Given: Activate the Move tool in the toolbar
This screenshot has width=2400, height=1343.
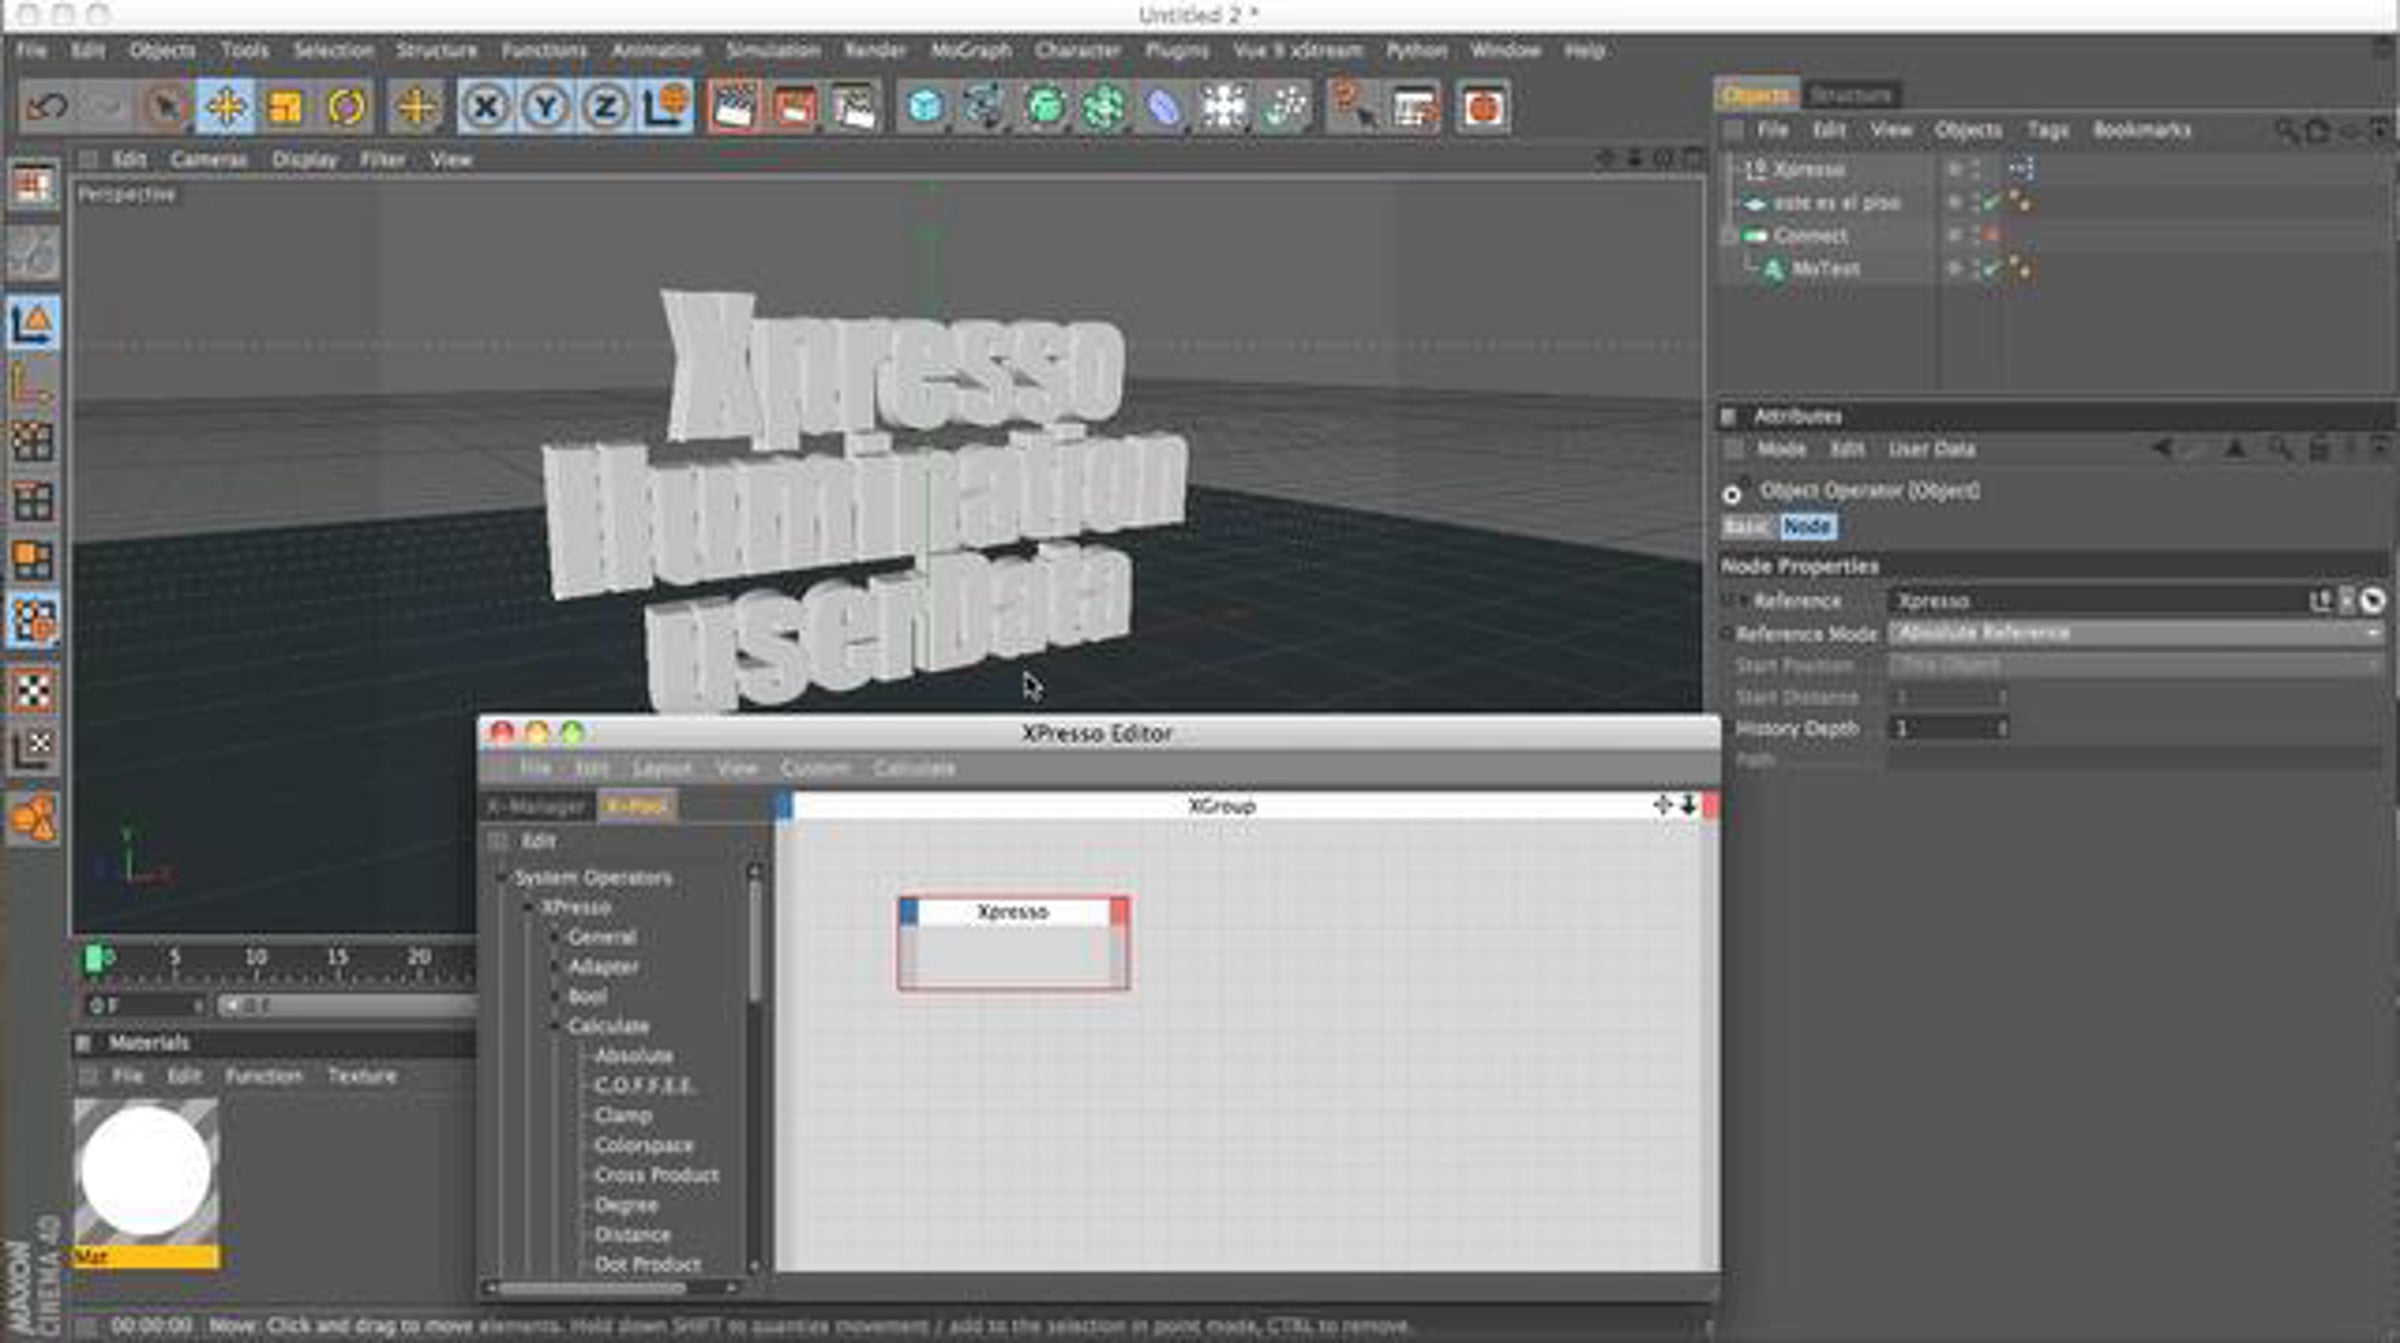Looking at the screenshot, I should 226,106.
